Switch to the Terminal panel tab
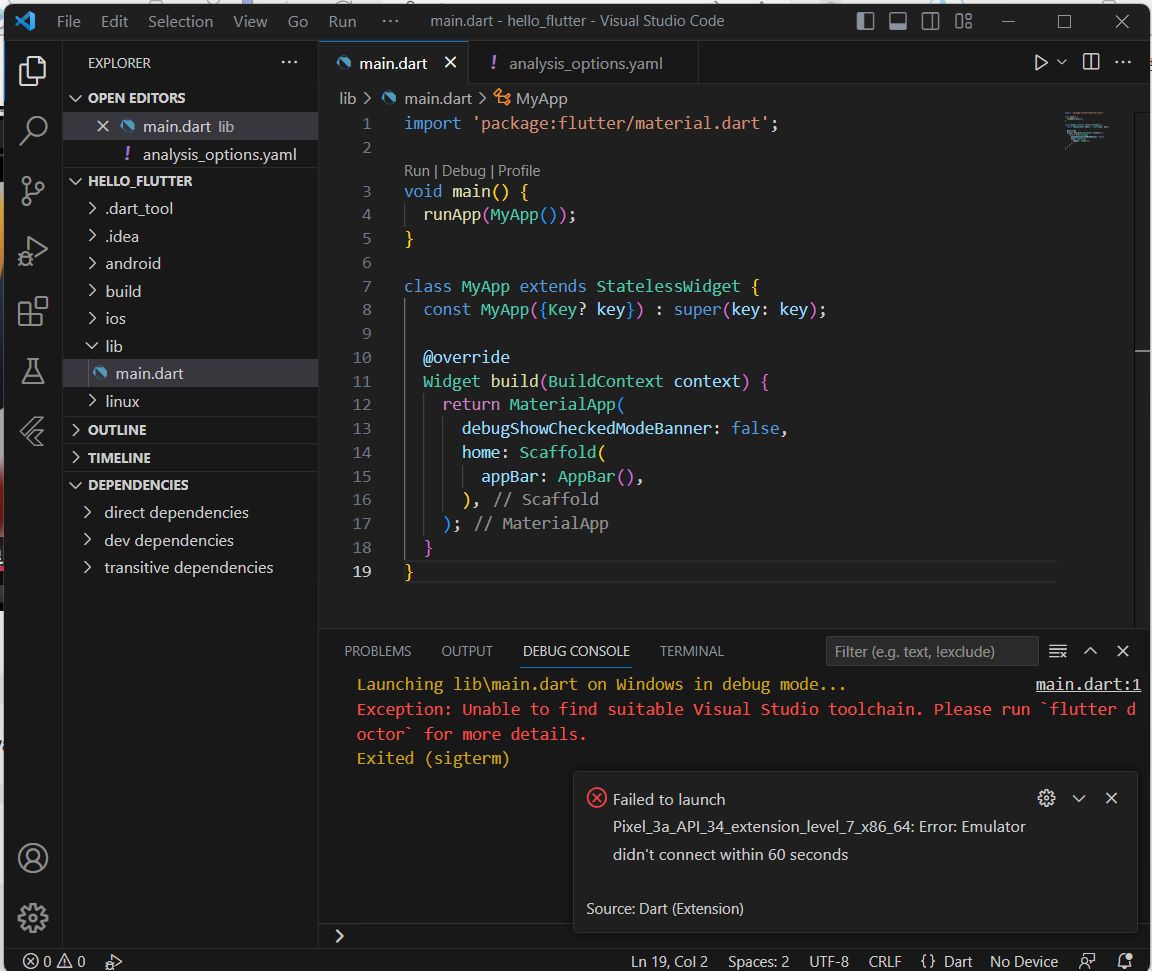This screenshot has height=971, width=1152. [x=691, y=651]
